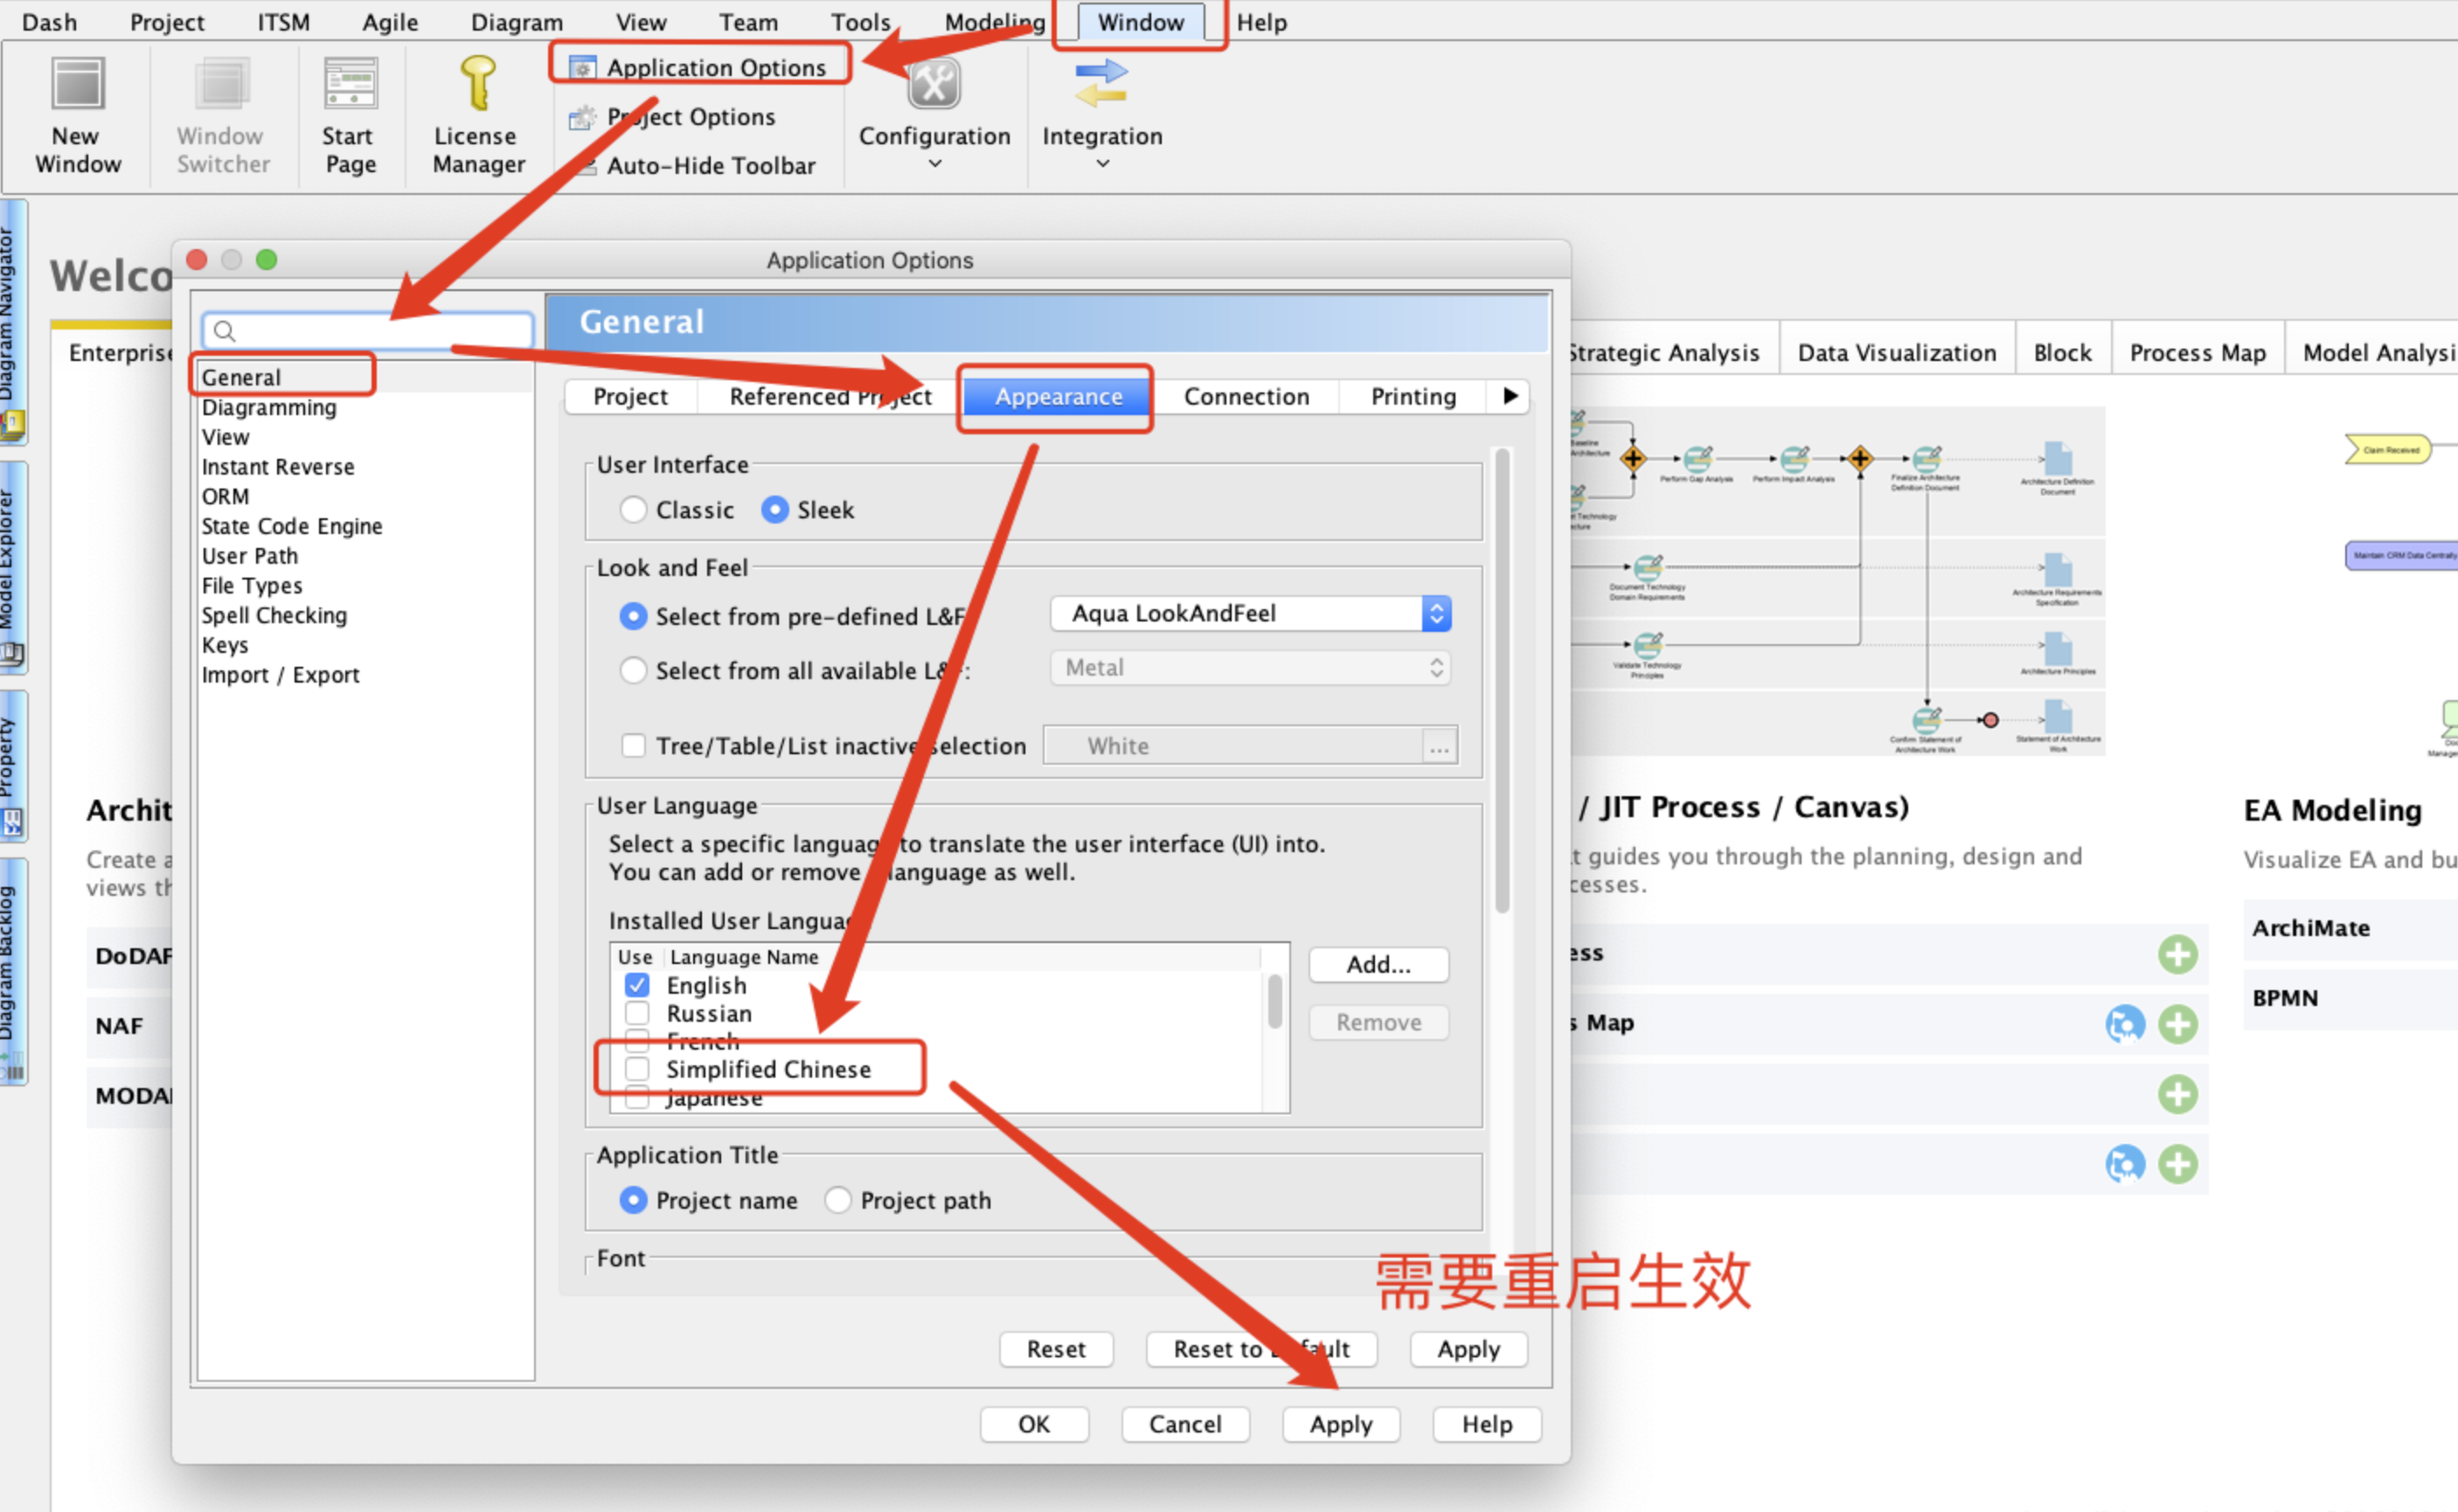The height and width of the screenshot is (1512, 2458).
Task: Click green plus icon beside ArchiMate row
Action: point(2177,954)
